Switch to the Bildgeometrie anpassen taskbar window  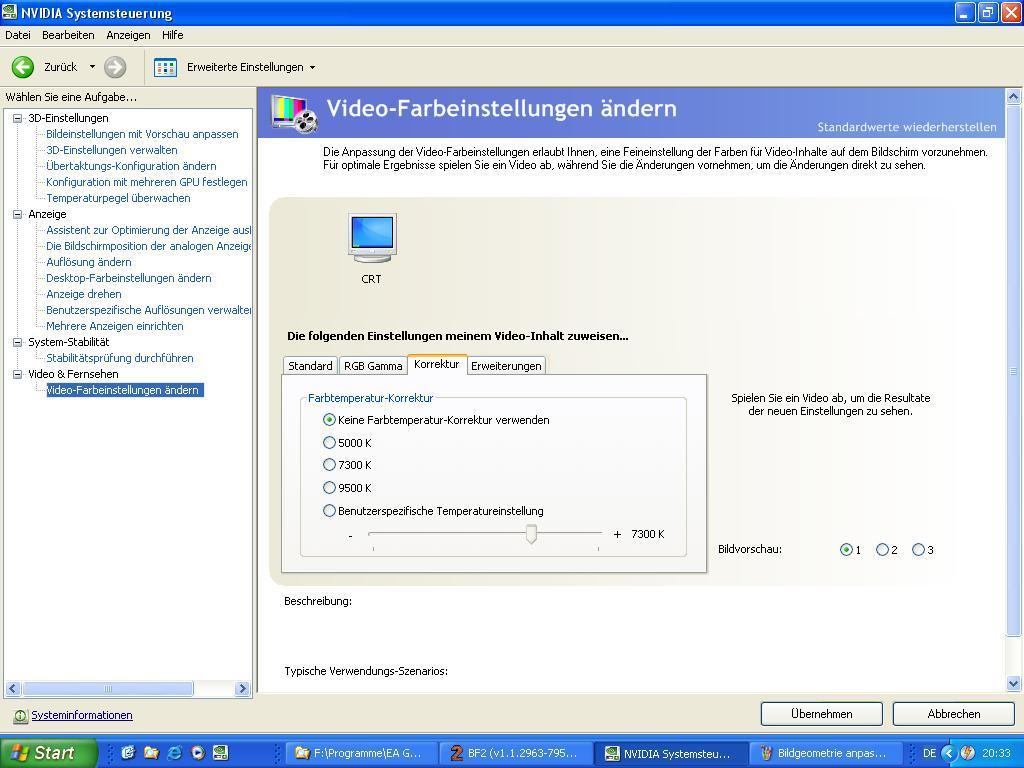[825, 754]
